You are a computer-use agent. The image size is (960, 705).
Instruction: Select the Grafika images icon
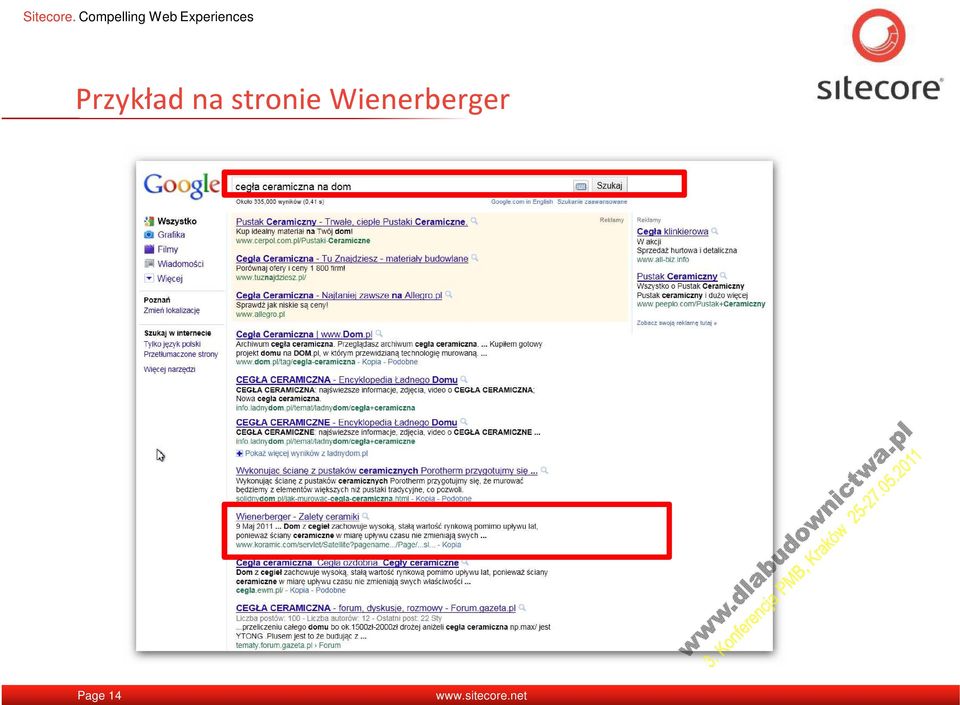pyautogui.click(x=149, y=234)
